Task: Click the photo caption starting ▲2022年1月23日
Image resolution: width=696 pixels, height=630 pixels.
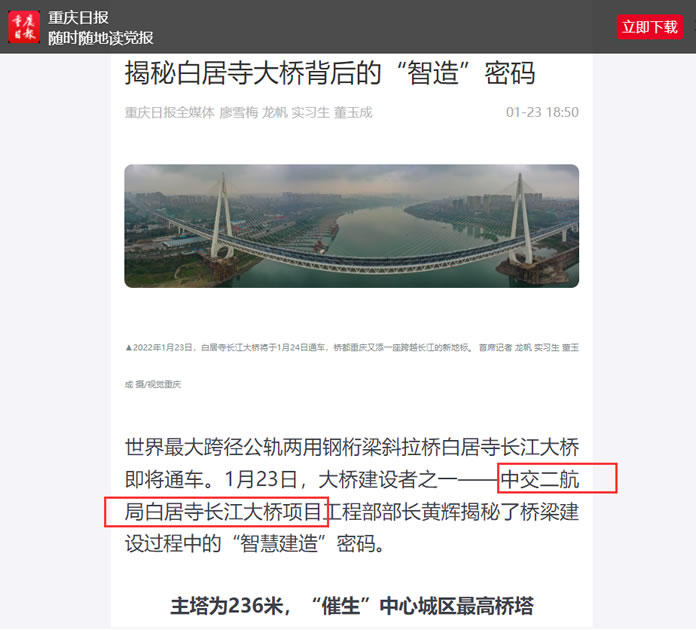Action: (x=352, y=347)
